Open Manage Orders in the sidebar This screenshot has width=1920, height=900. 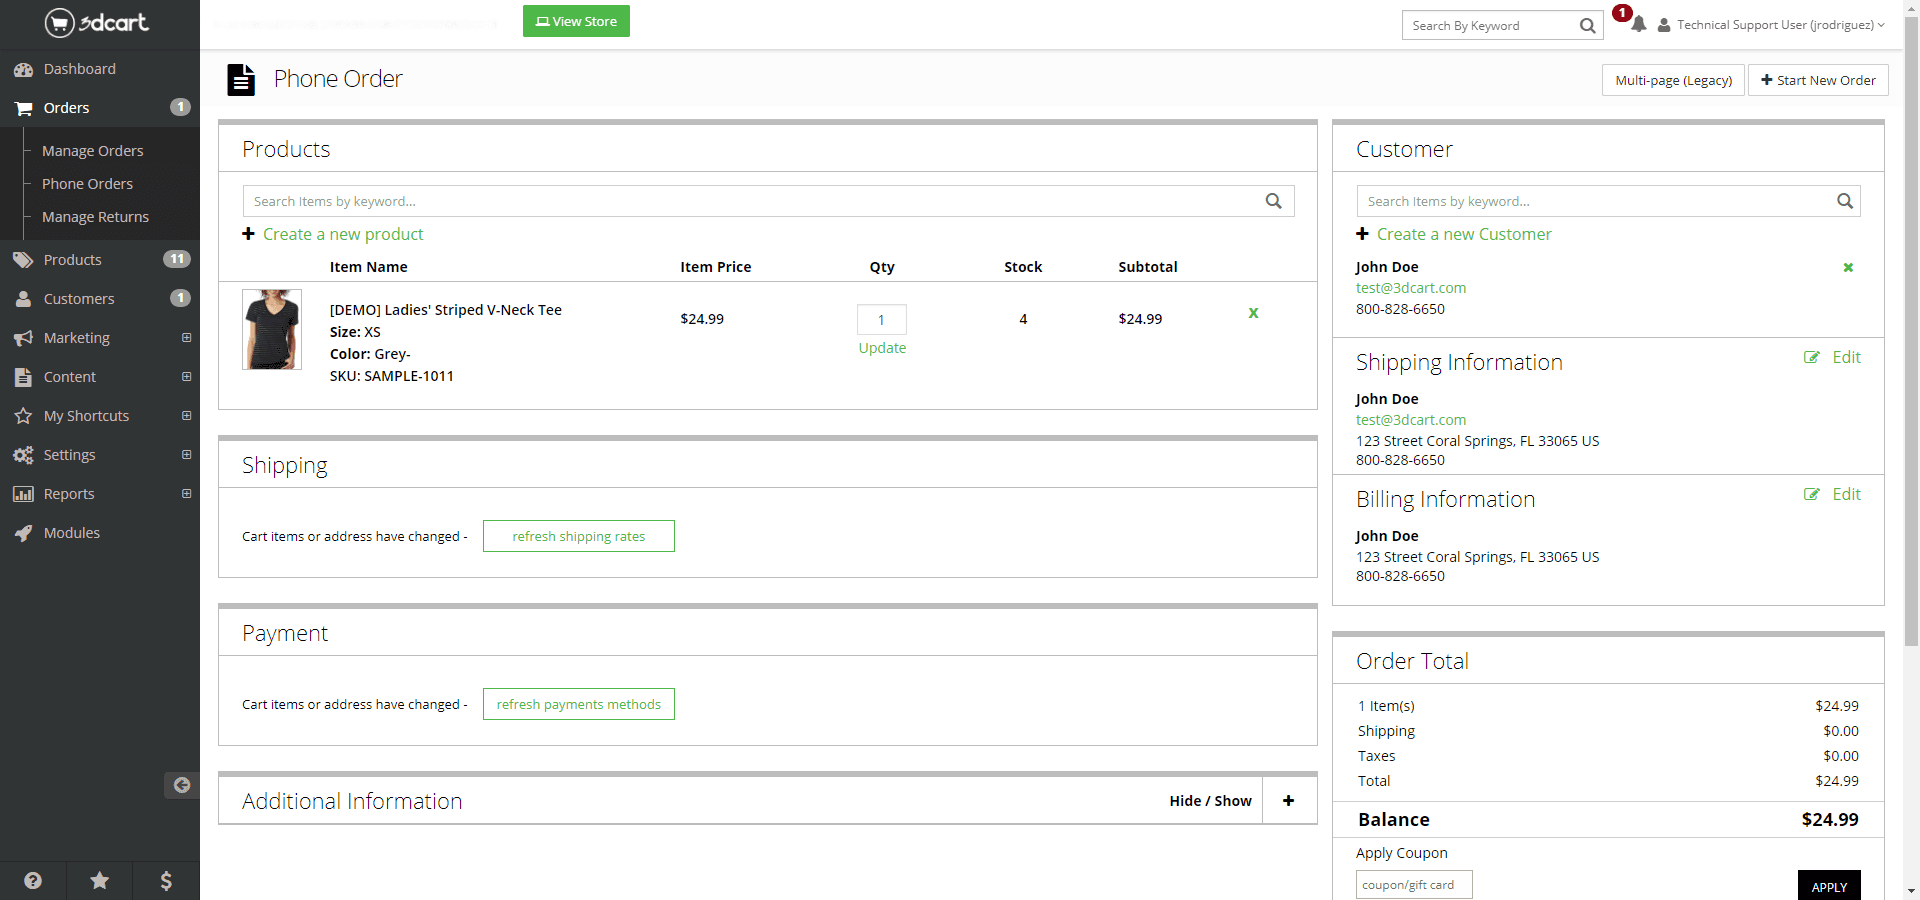click(92, 151)
